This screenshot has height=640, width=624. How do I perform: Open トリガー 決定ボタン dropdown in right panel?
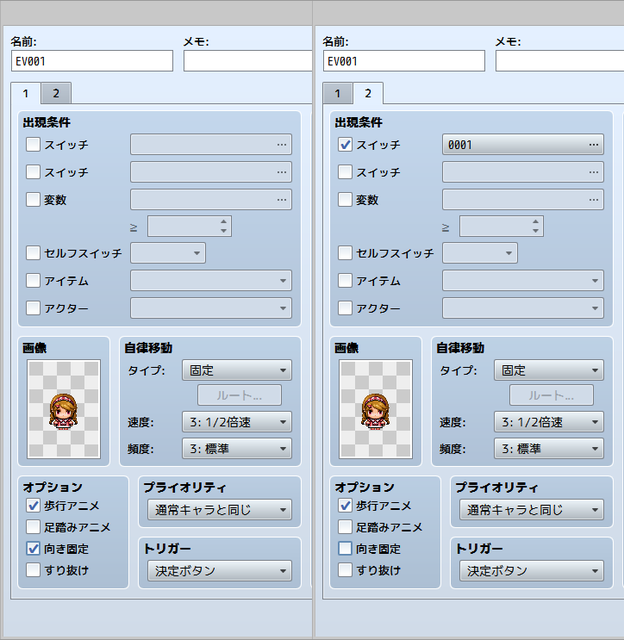(x=531, y=571)
